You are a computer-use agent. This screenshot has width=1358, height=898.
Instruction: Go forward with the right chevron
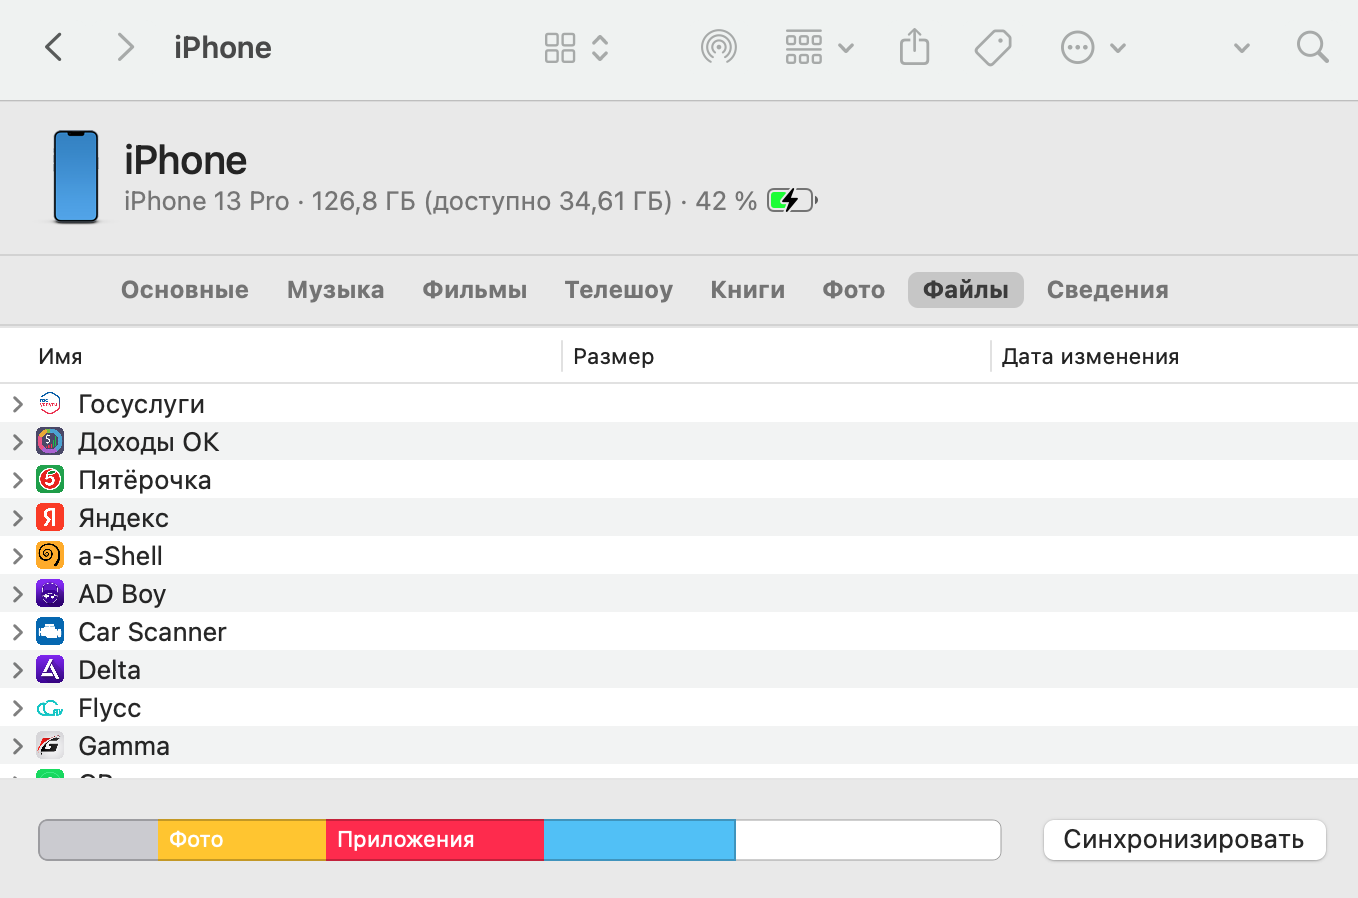coord(125,47)
